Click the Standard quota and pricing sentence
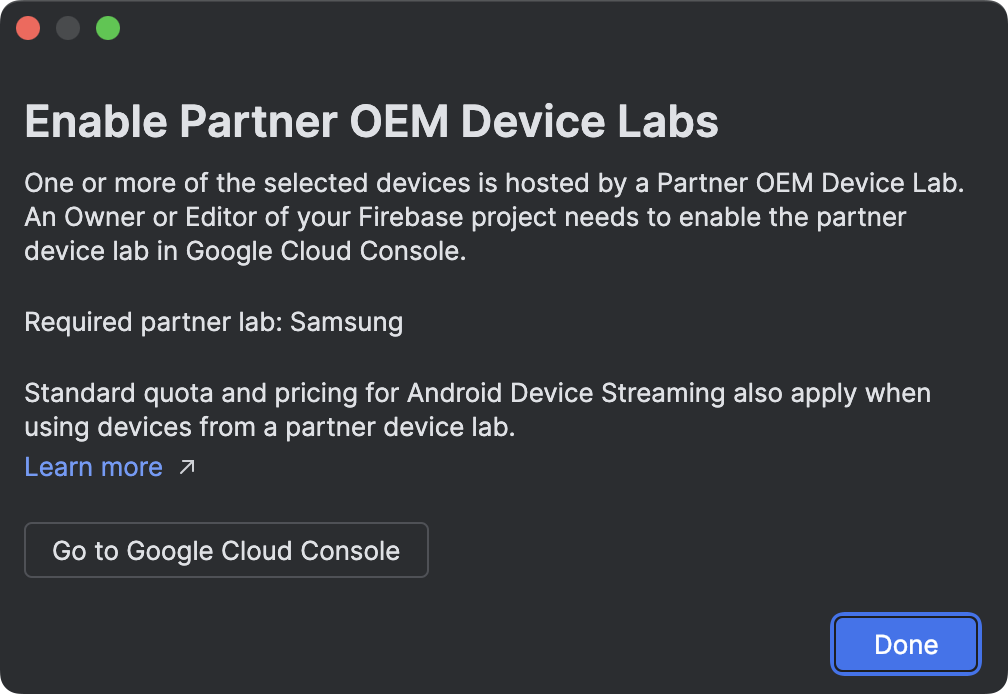 click(477, 393)
